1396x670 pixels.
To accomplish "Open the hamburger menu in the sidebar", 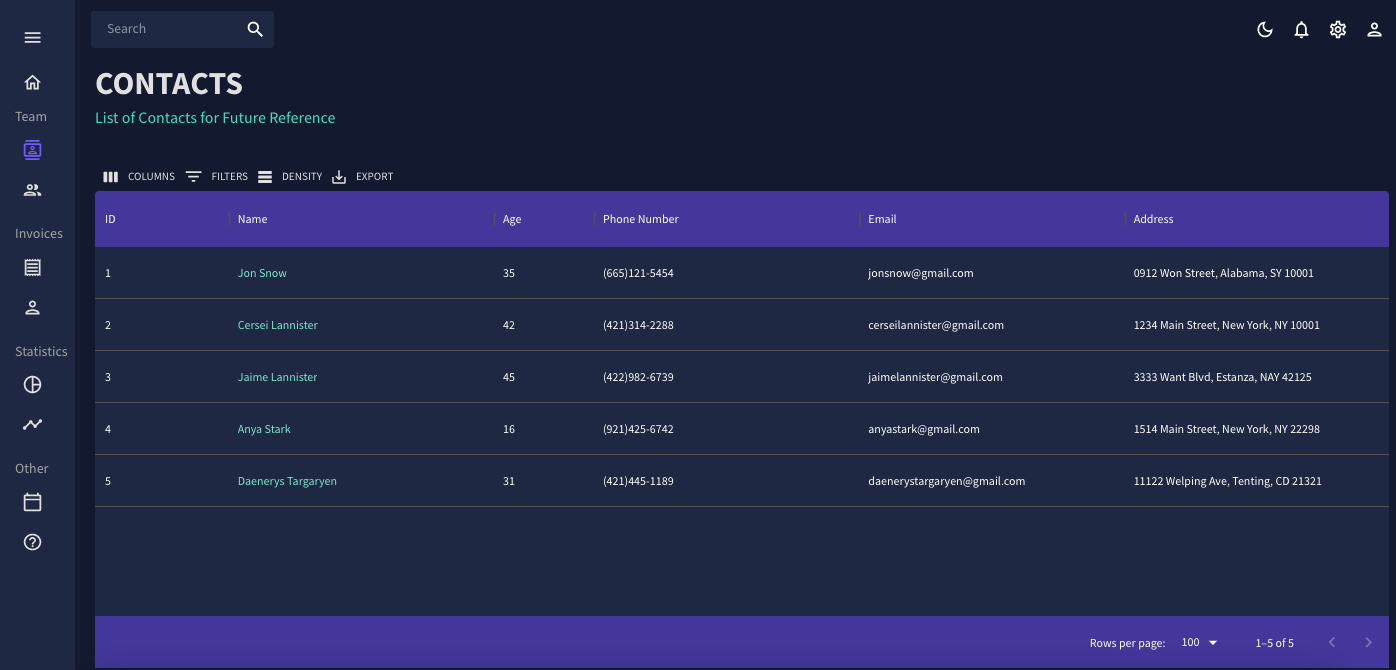I will 32,38.
